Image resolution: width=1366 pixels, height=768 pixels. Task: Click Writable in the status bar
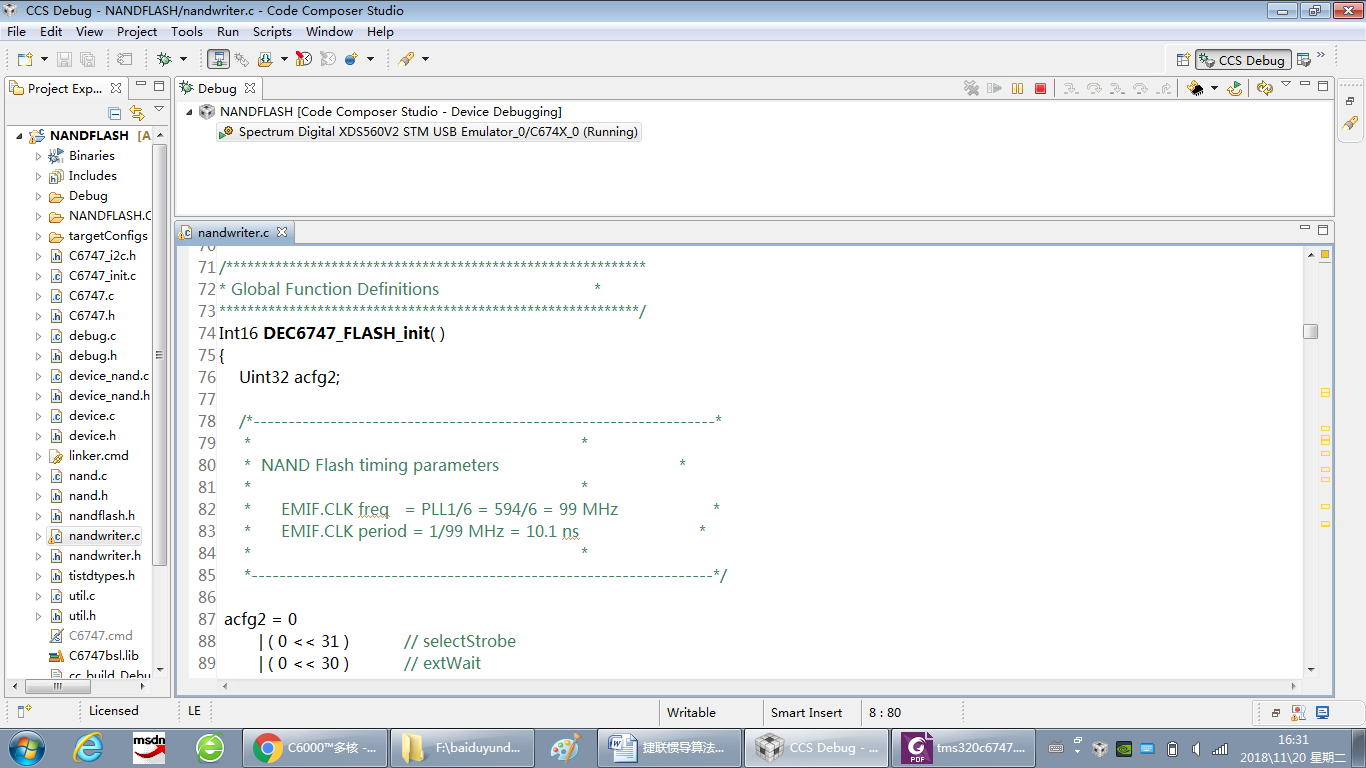tap(691, 713)
